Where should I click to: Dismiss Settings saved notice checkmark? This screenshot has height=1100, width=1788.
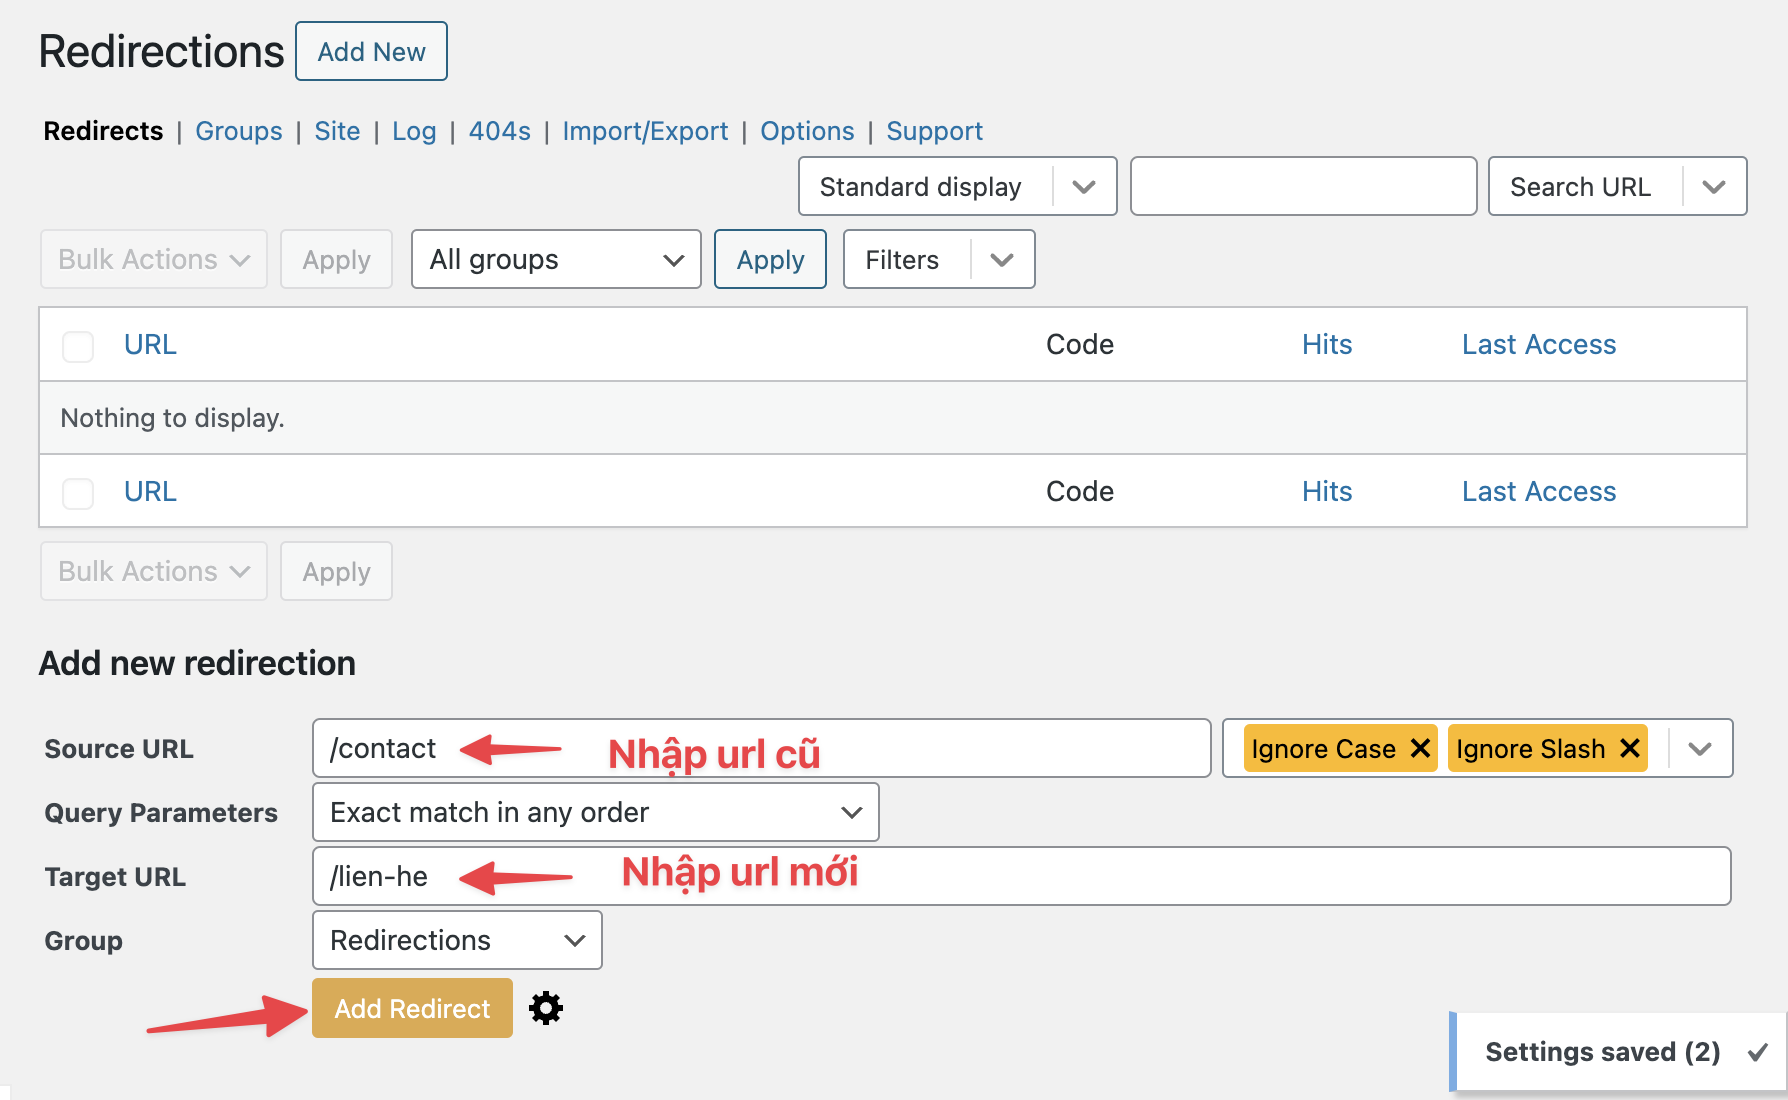[x=1758, y=1052]
